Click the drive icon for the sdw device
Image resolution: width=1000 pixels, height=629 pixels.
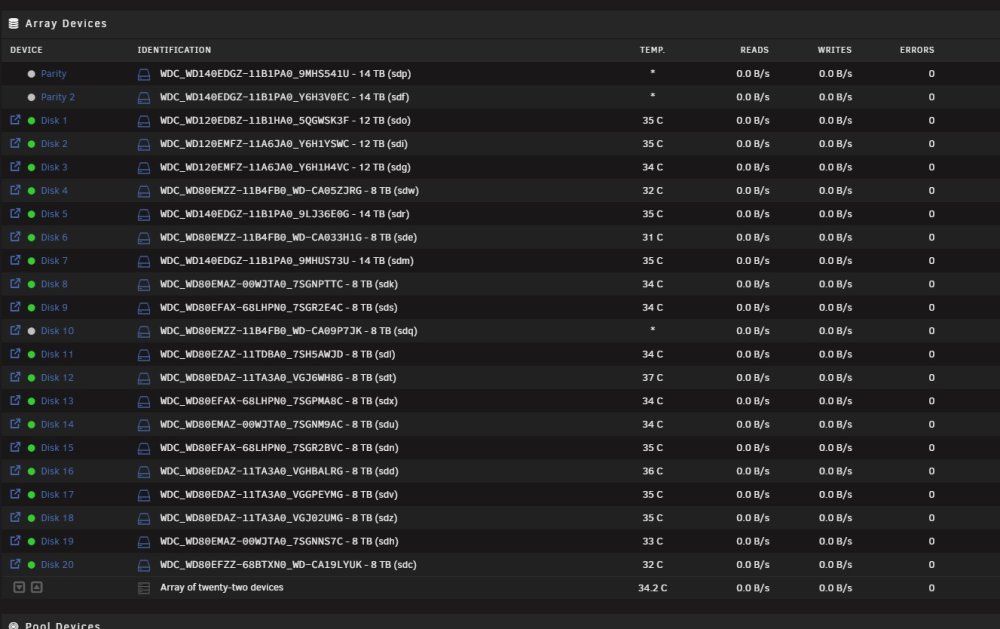[144, 191]
